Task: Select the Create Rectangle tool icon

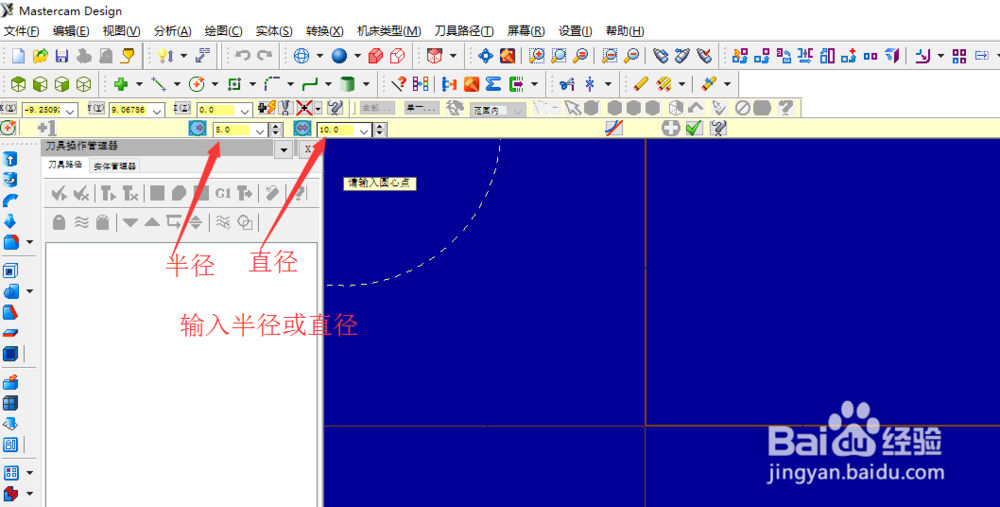Action: click(x=234, y=84)
